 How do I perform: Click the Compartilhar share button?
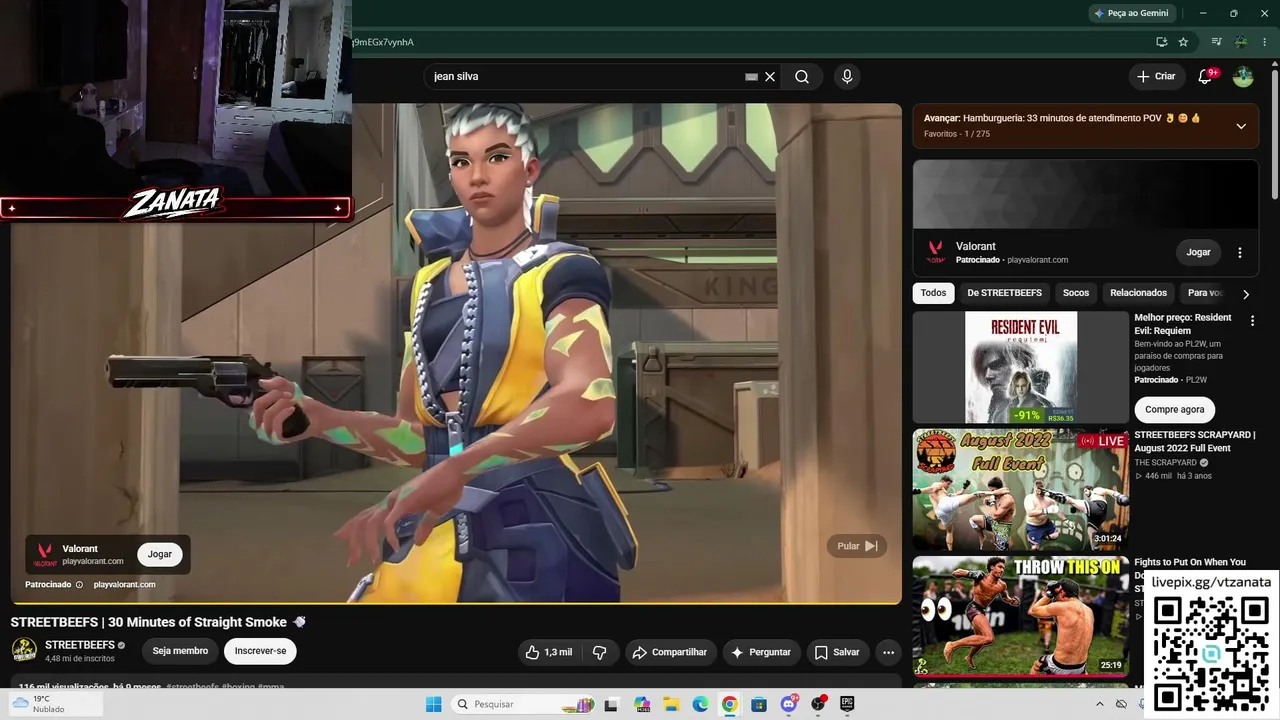tap(670, 652)
